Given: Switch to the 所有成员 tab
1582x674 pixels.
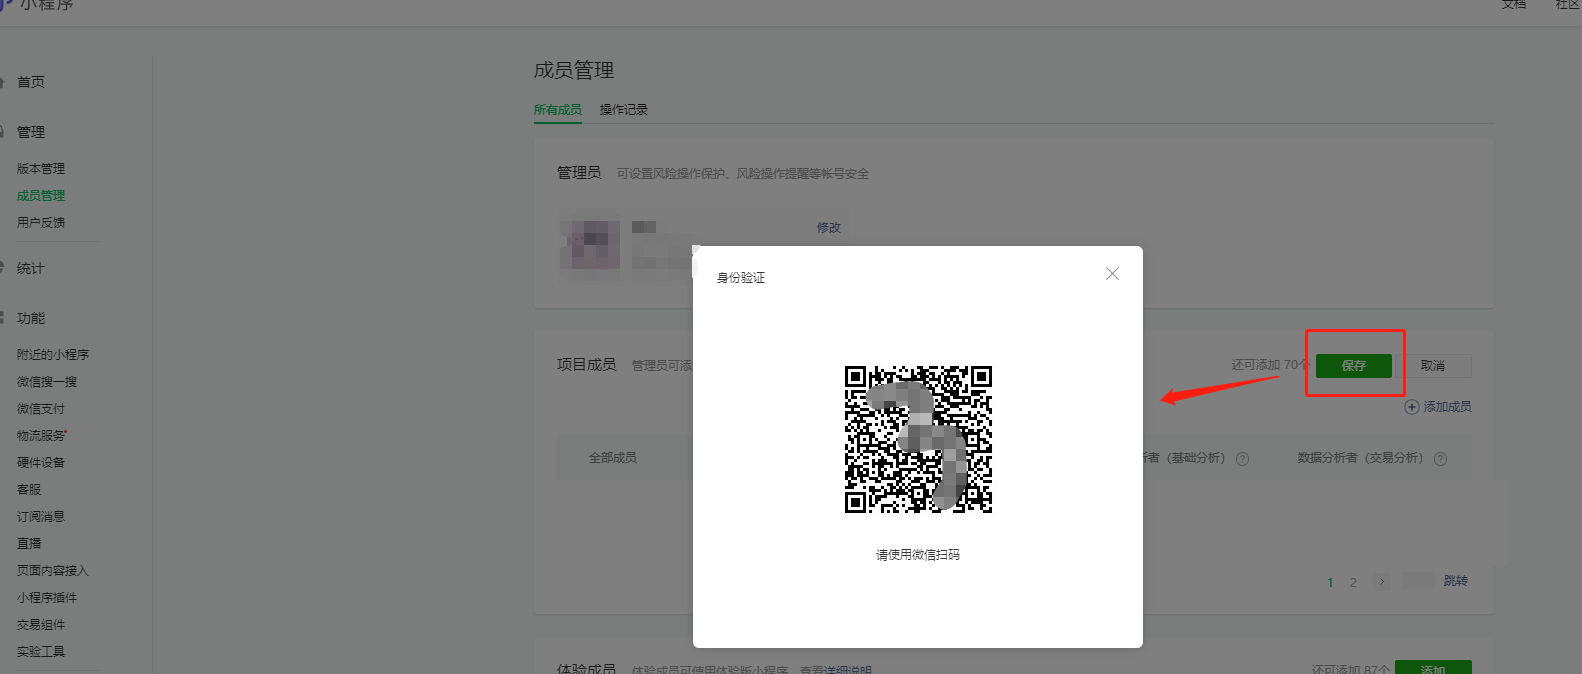Looking at the screenshot, I should pos(557,109).
